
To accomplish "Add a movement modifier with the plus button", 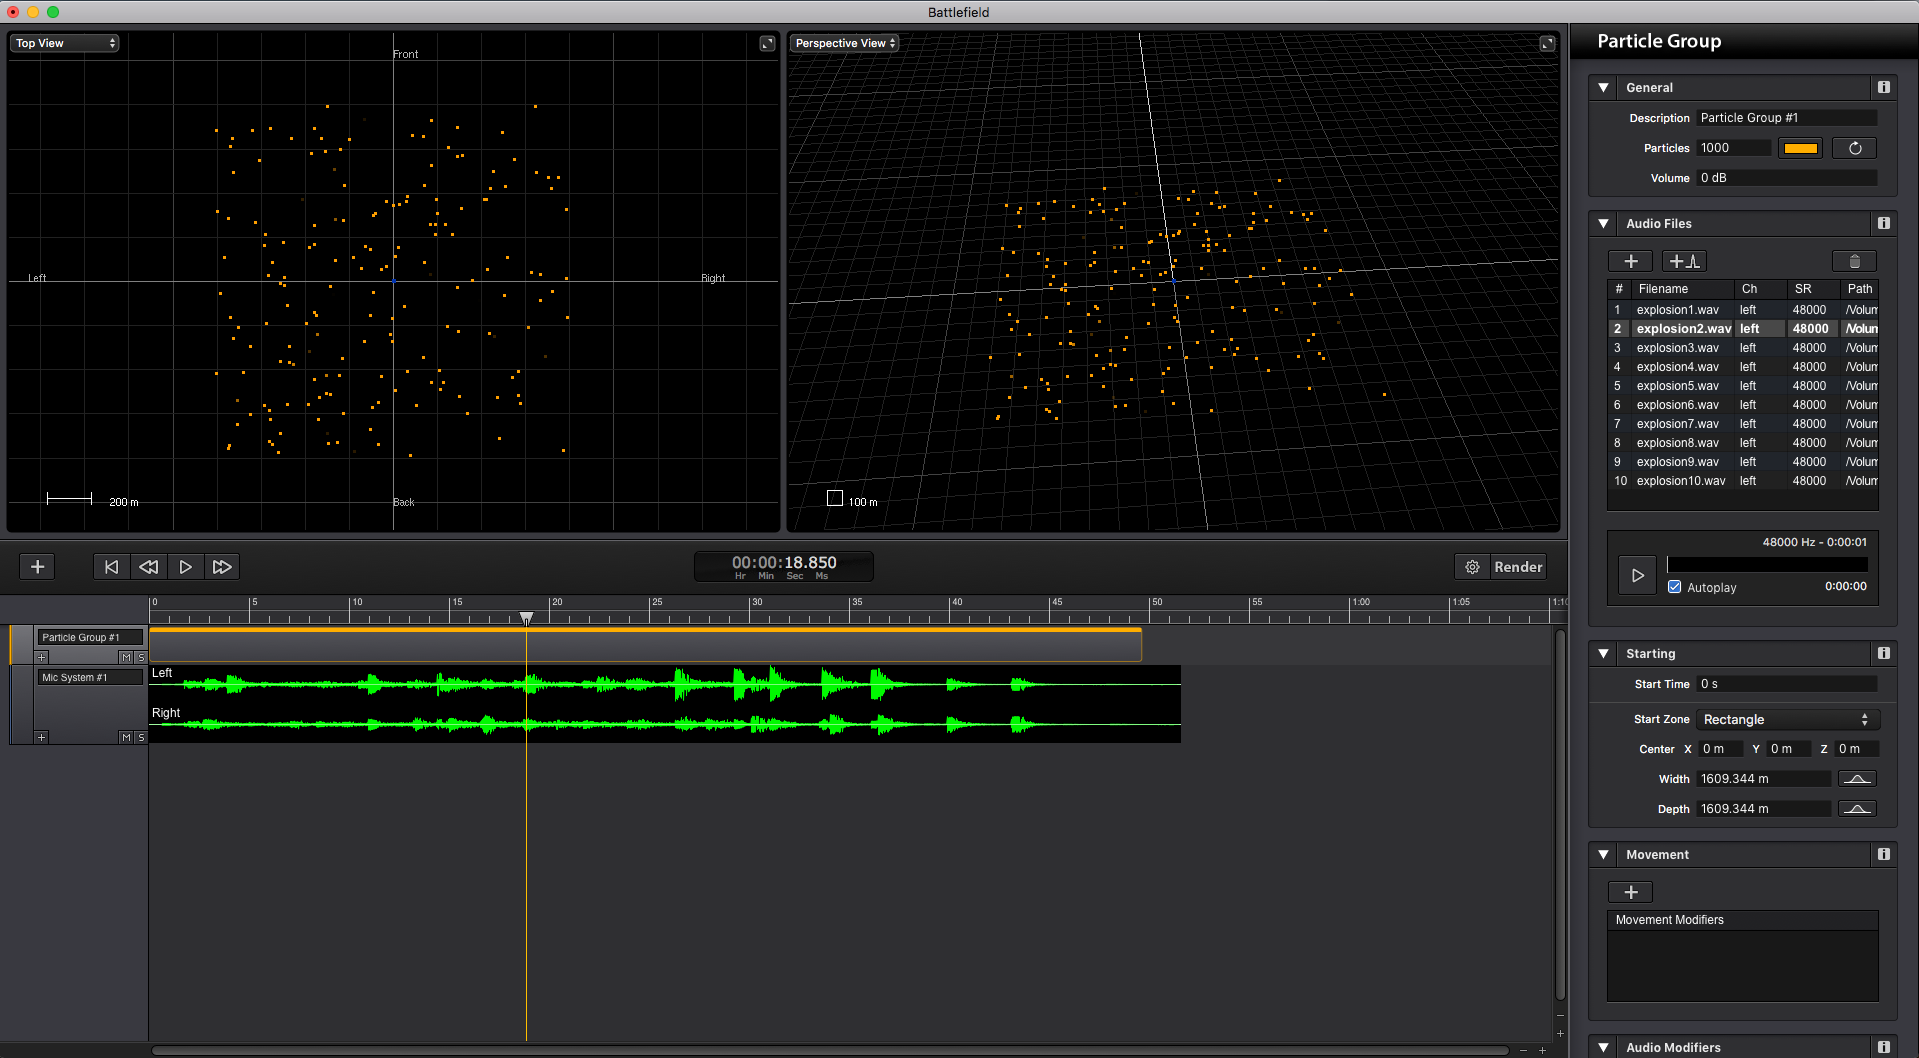I will [1631, 892].
